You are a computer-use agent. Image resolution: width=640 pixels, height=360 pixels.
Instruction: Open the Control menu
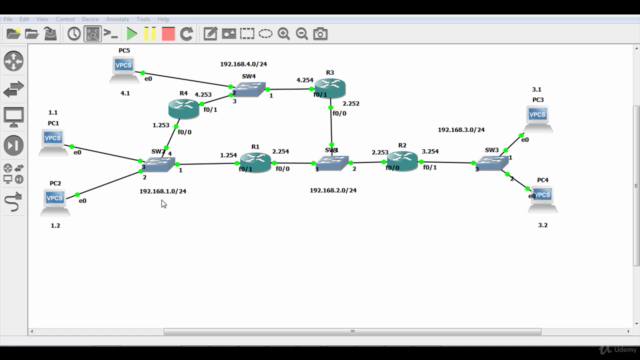pyautogui.click(x=65, y=19)
